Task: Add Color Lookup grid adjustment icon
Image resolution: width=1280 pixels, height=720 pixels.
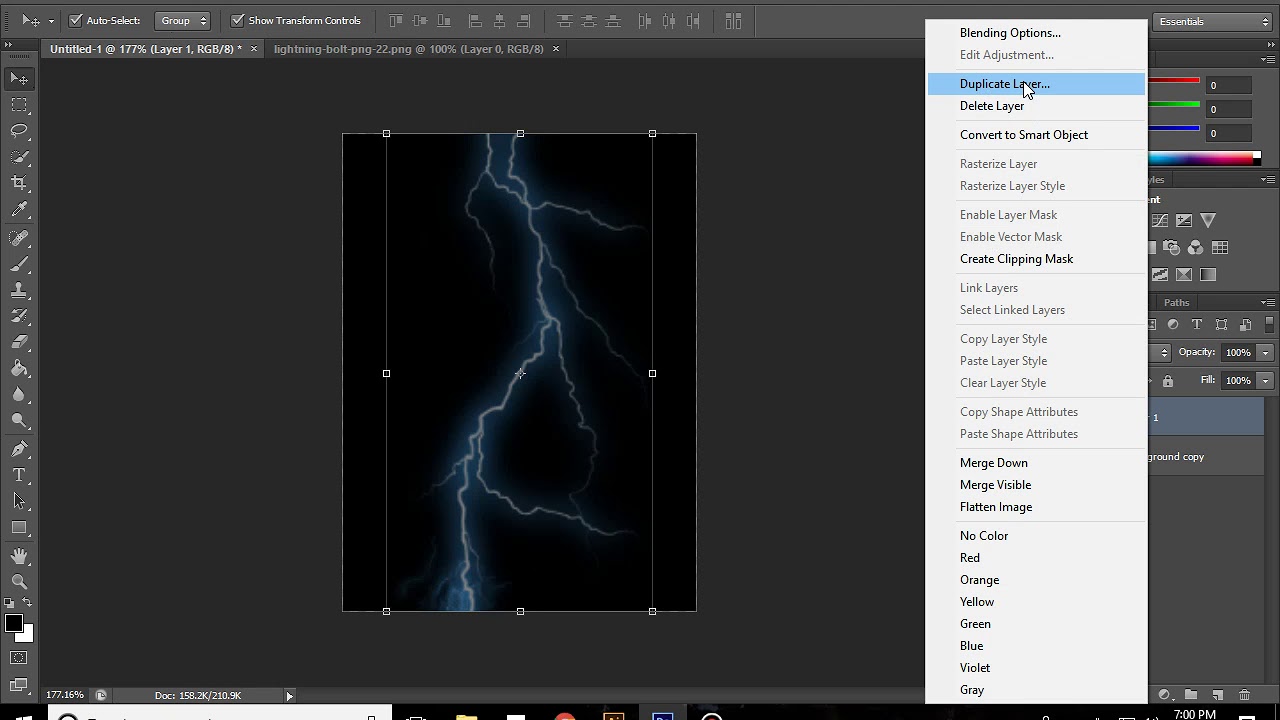Action: [1220, 248]
